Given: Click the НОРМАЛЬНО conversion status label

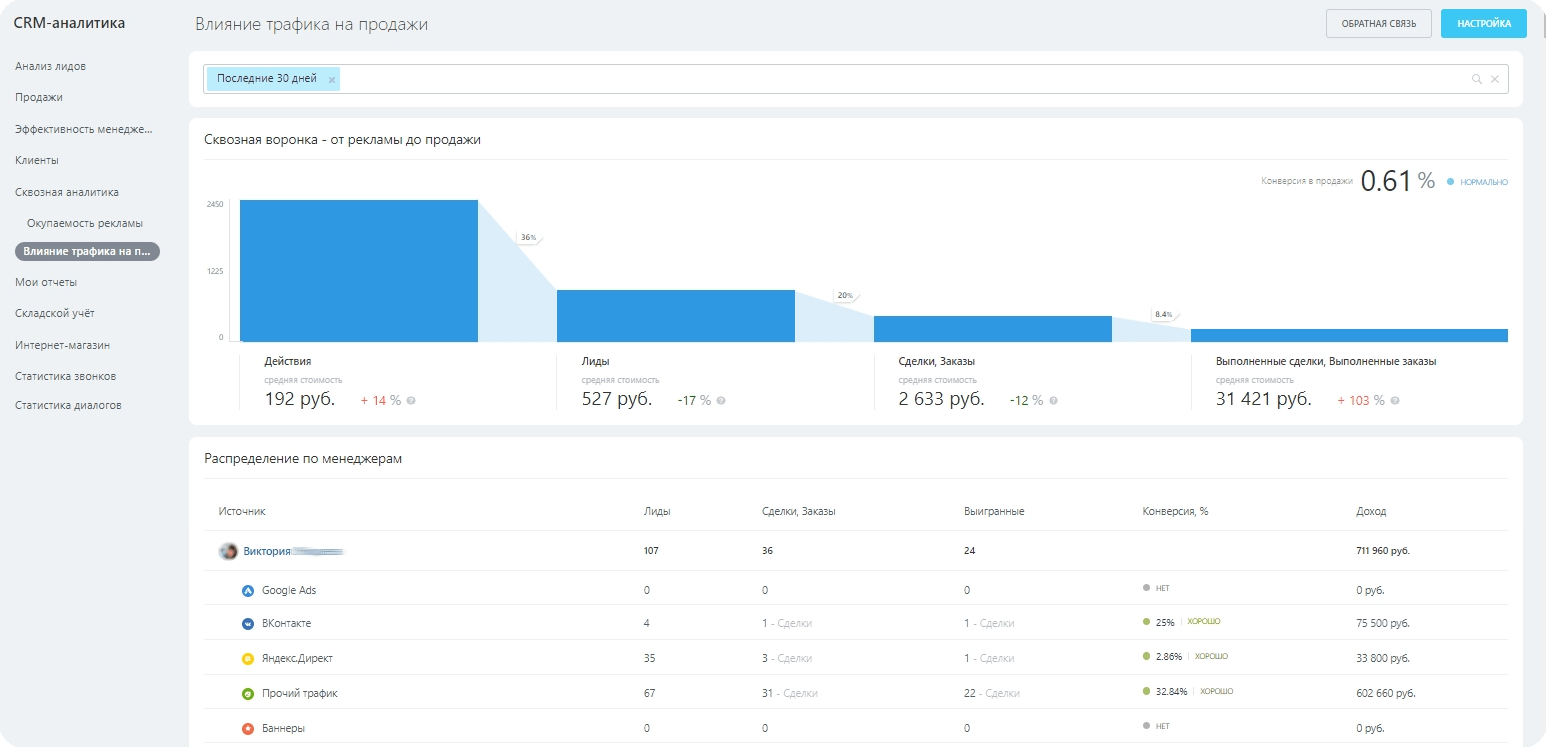Looking at the screenshot, I should click(x=1484, y=182).
